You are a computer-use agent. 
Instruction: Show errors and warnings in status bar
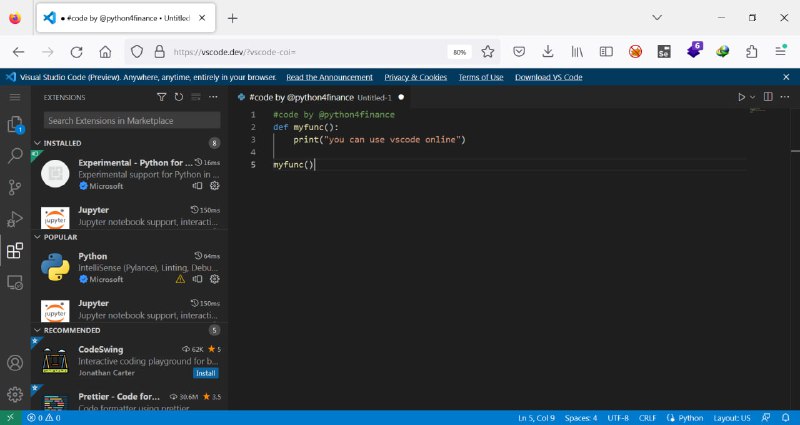pos(44,418)
